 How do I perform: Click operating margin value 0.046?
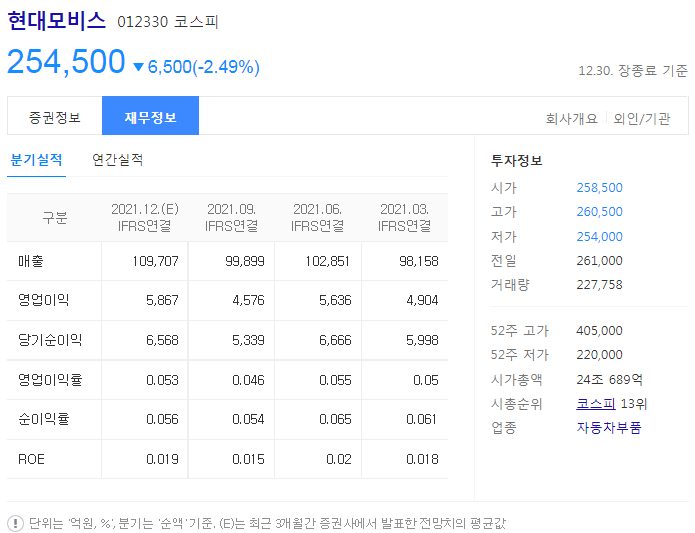point(248,380)
